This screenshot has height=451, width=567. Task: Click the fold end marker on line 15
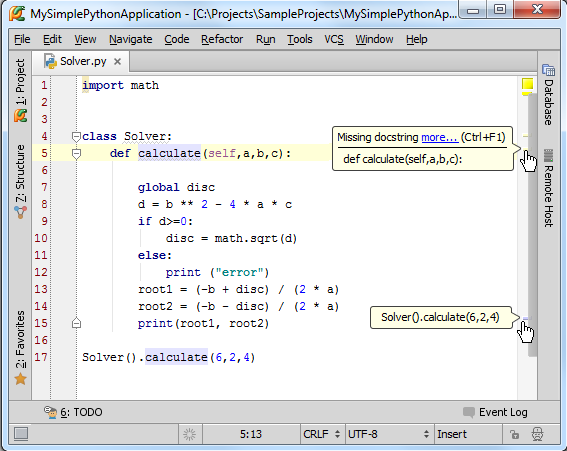coord(76,323)
